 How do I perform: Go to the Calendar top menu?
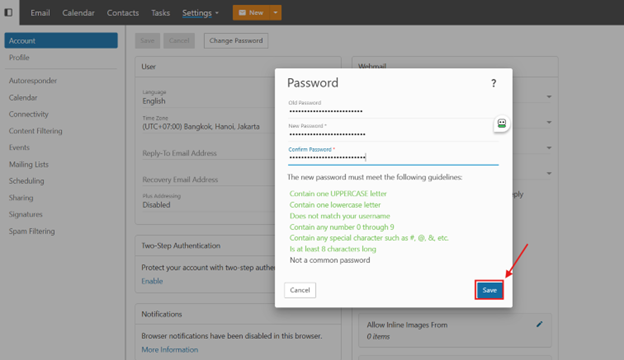78,13
